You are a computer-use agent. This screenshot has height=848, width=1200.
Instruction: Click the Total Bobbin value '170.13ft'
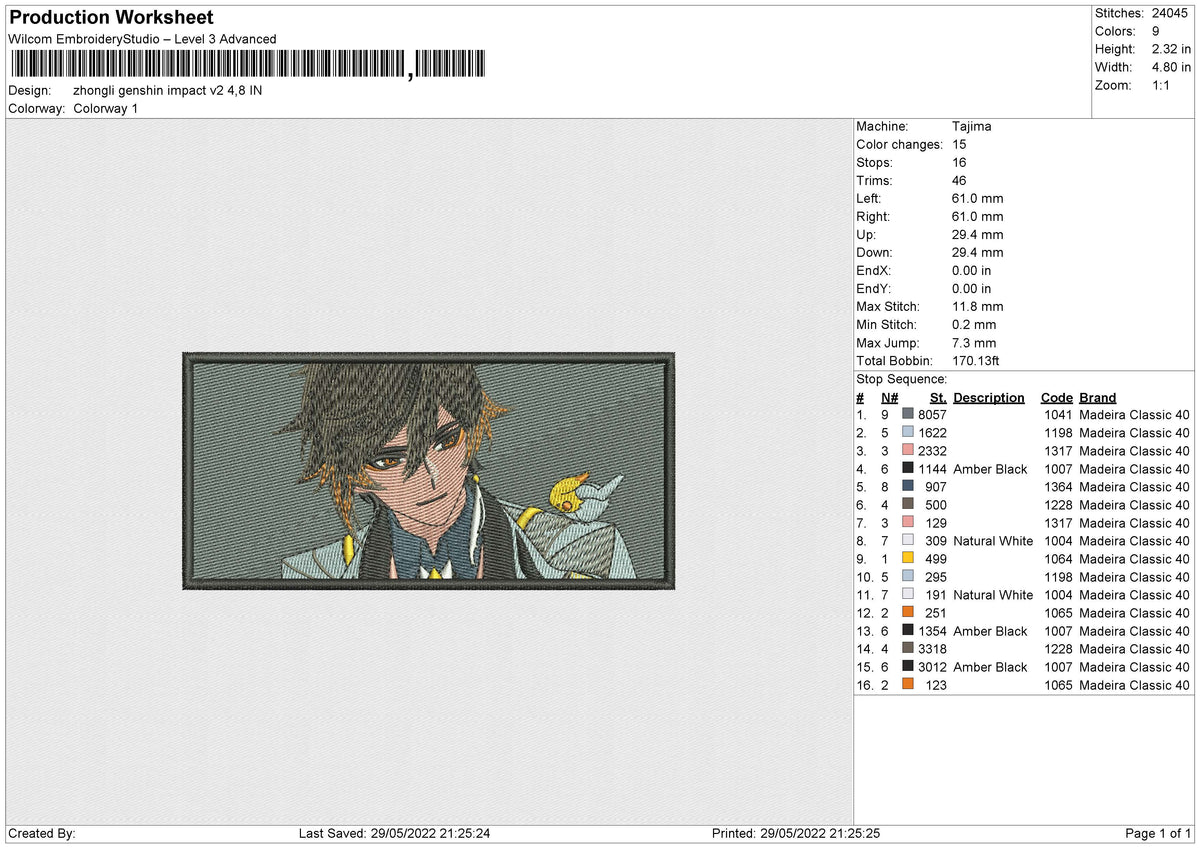point(976,361)
